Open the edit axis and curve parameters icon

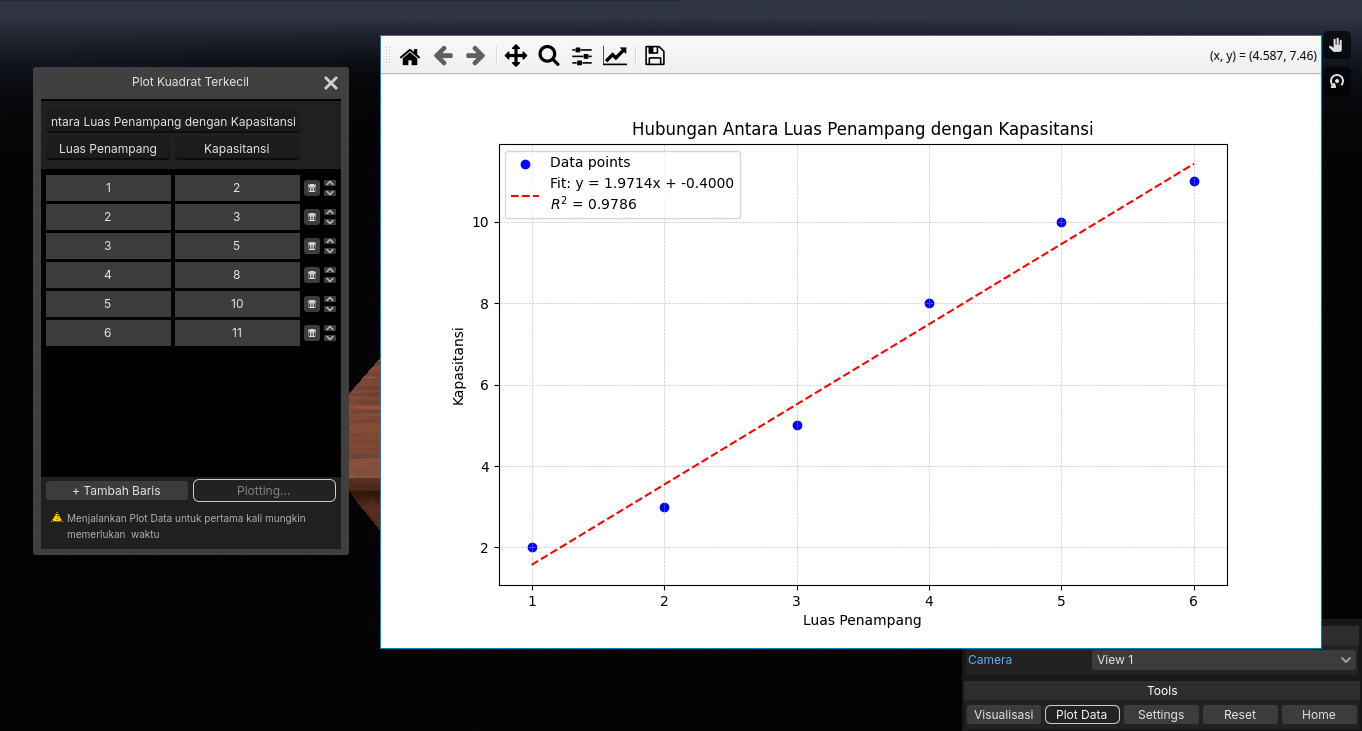[615, 56]
